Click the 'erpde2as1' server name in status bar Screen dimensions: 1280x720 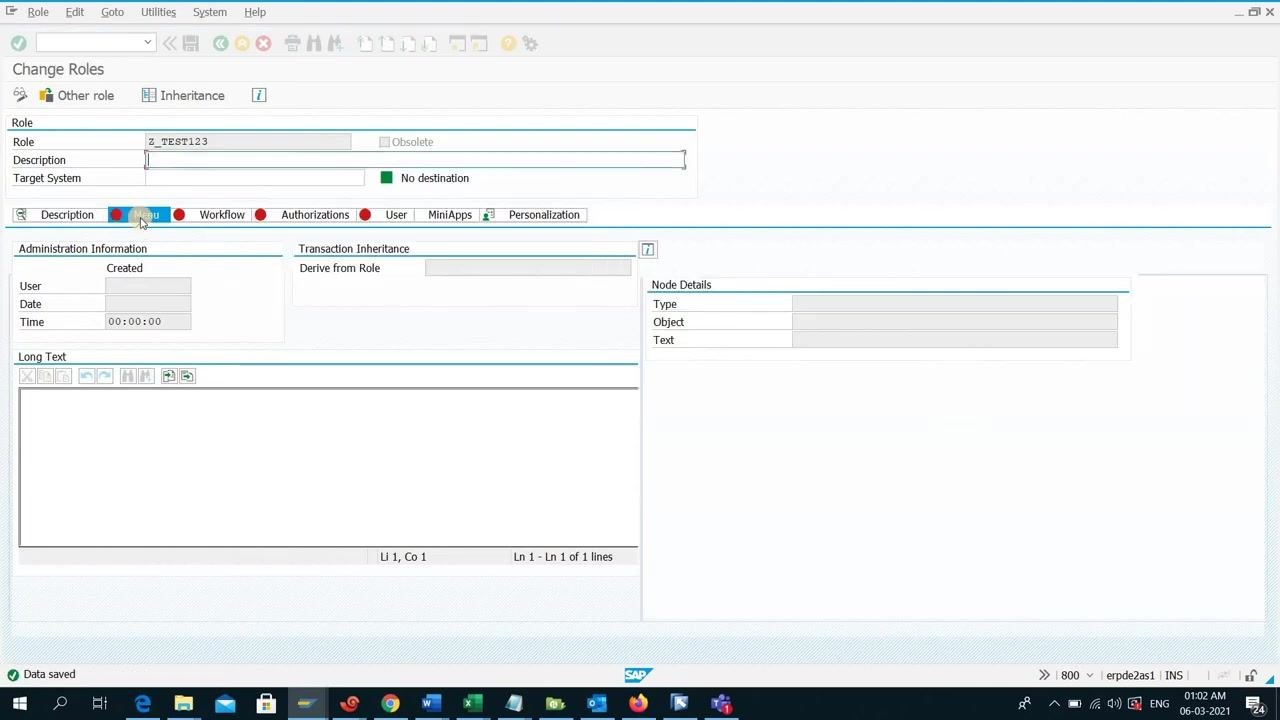click(x=1130, y=675)
